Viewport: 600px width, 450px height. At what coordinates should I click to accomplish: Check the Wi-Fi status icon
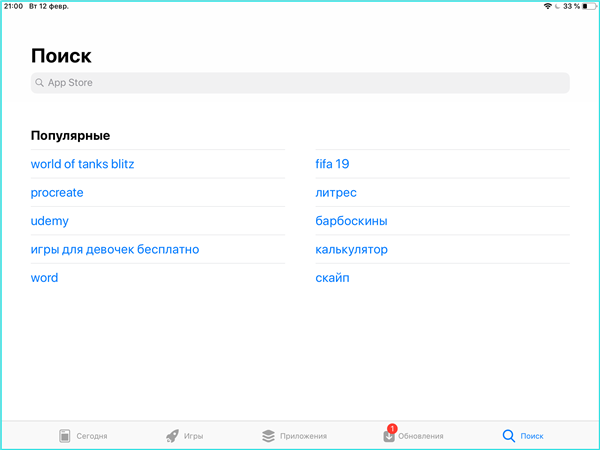tap(548, 6)
